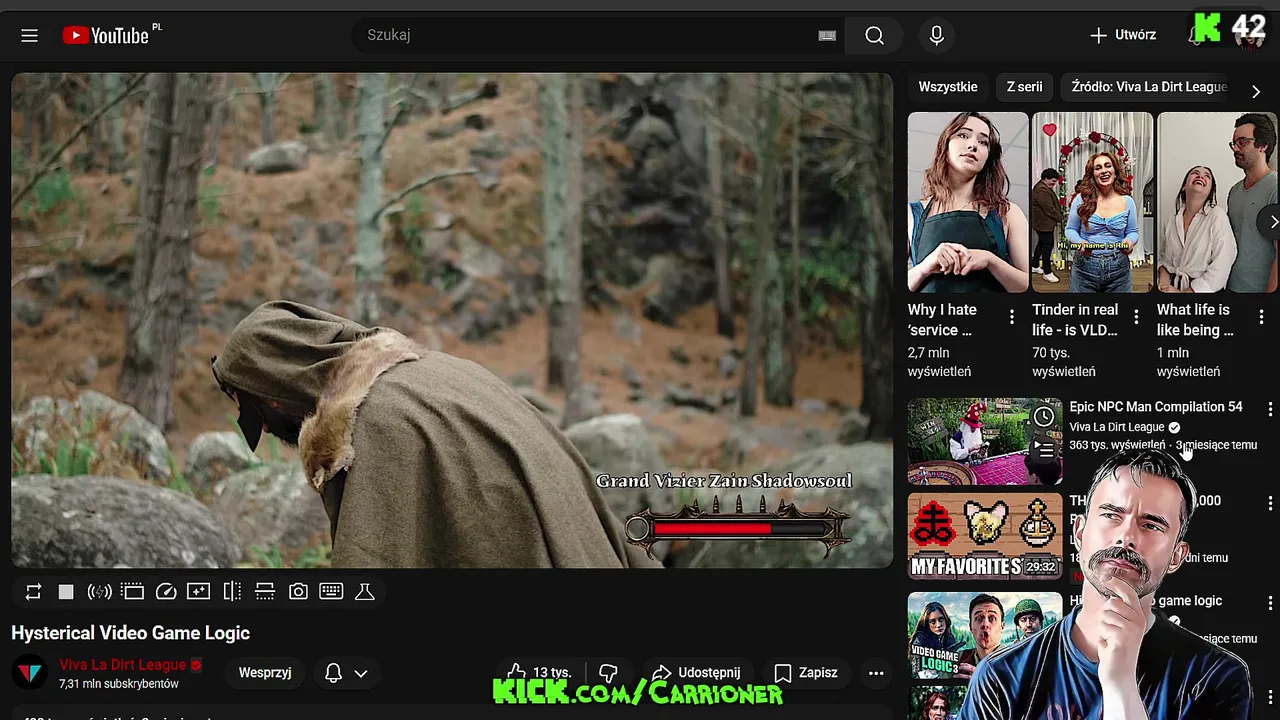Open the Utwórz create menu
This screenshot has width=1280, height=720.
pos(1123,35)
